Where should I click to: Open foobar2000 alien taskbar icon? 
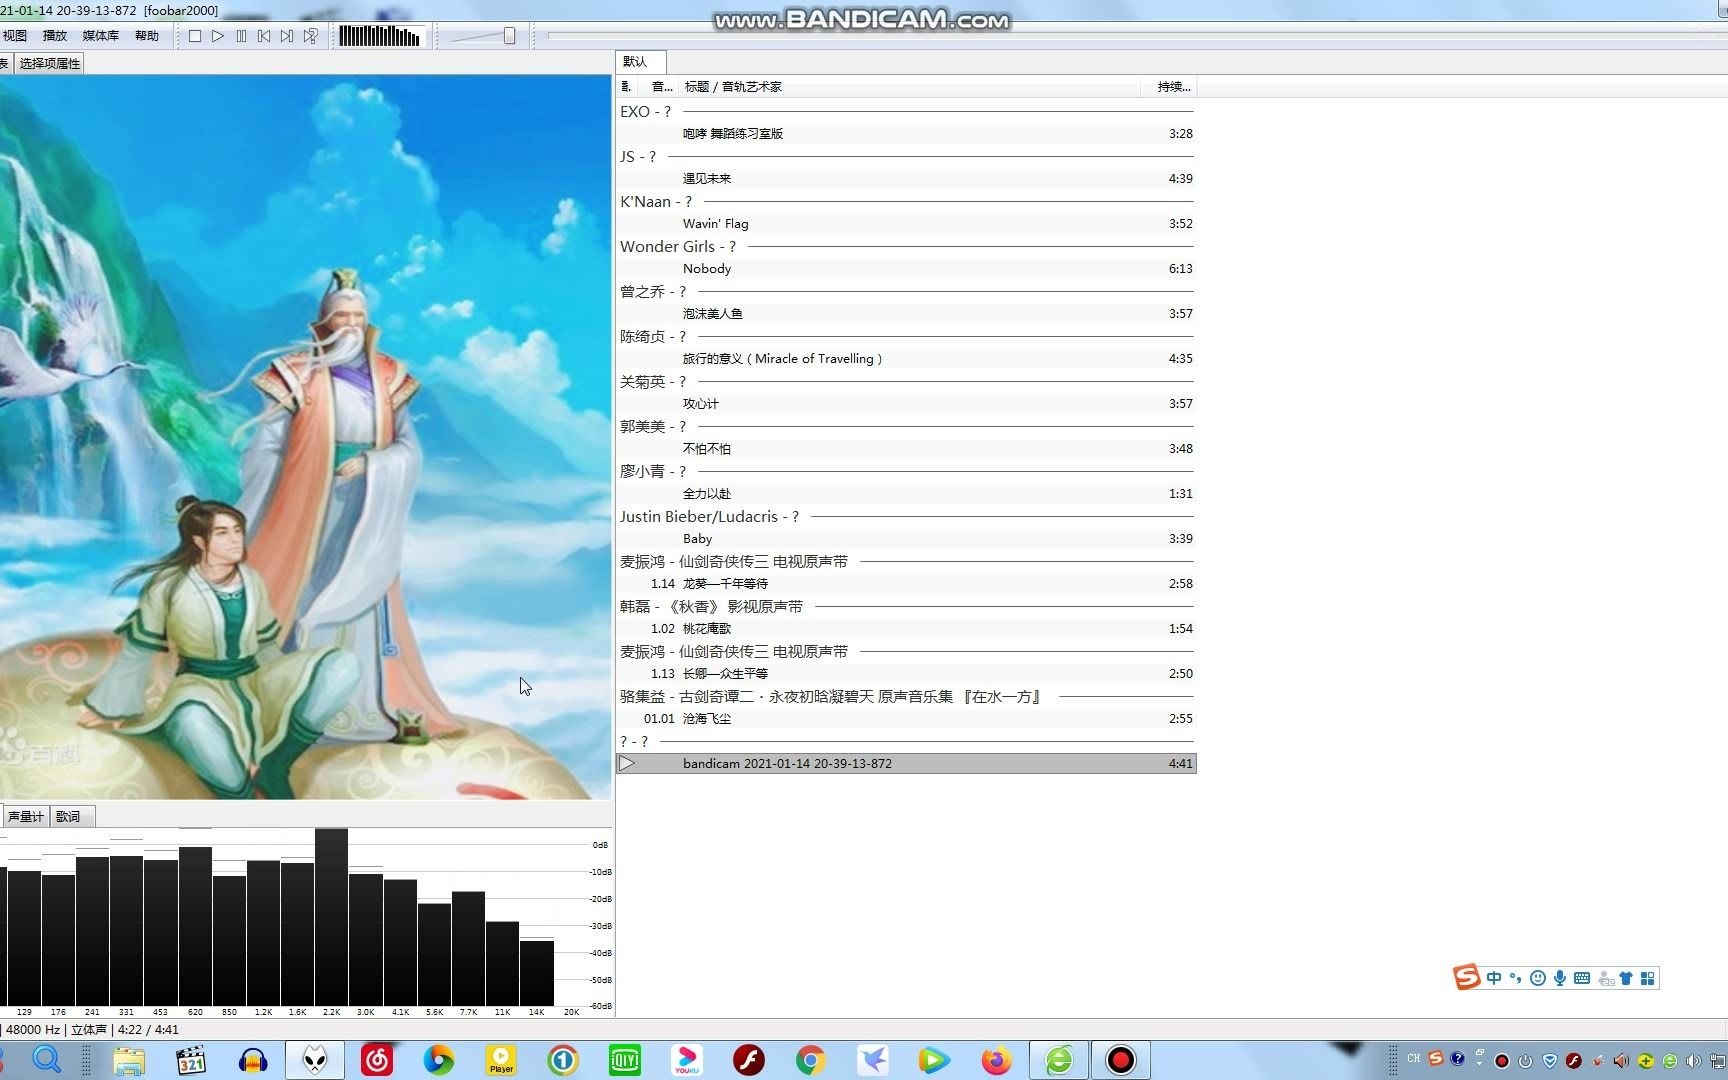pyautogui.click(x=315, y=1060)
